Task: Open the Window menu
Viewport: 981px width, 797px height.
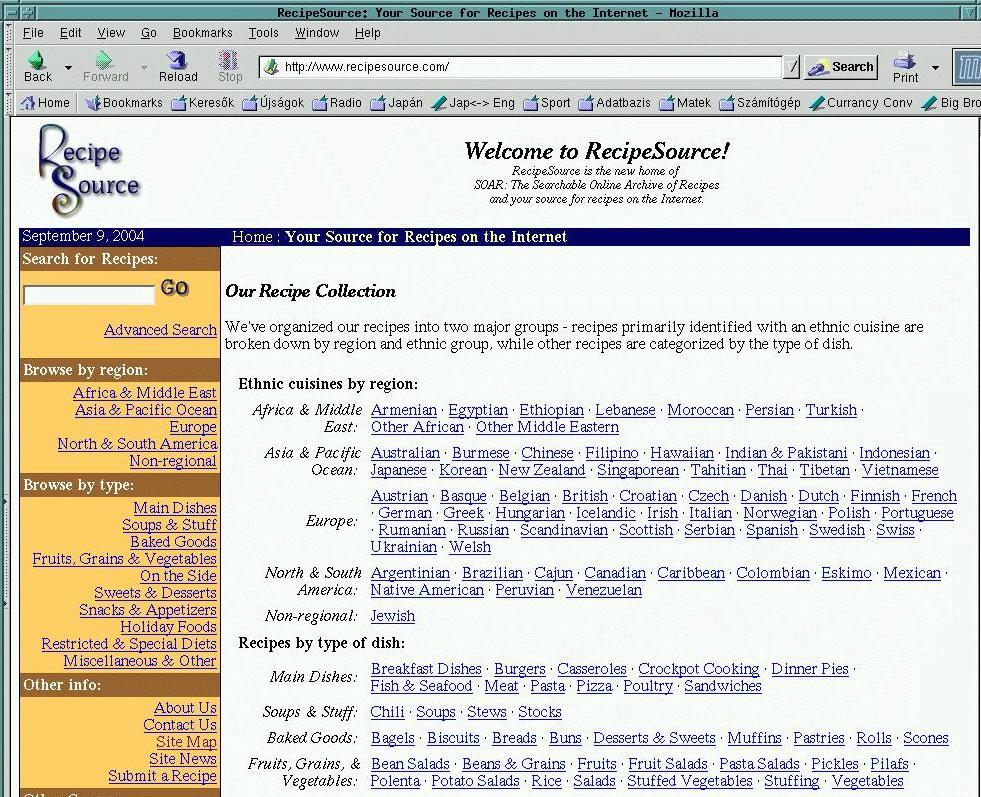Action: pyautogui.click(x=317, y=33)
